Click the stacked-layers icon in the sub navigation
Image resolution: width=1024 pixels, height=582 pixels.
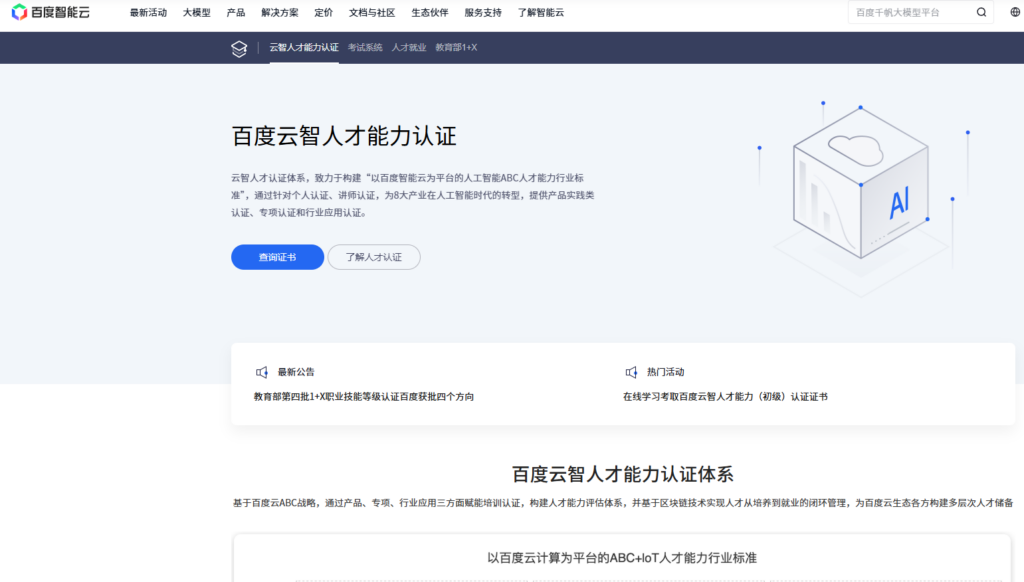tap(238, 47)
